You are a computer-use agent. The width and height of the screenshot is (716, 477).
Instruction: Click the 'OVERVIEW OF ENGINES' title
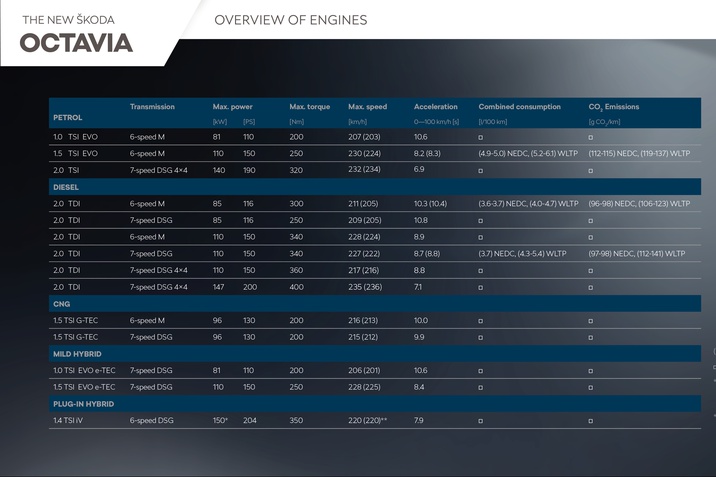pos(290,20)
